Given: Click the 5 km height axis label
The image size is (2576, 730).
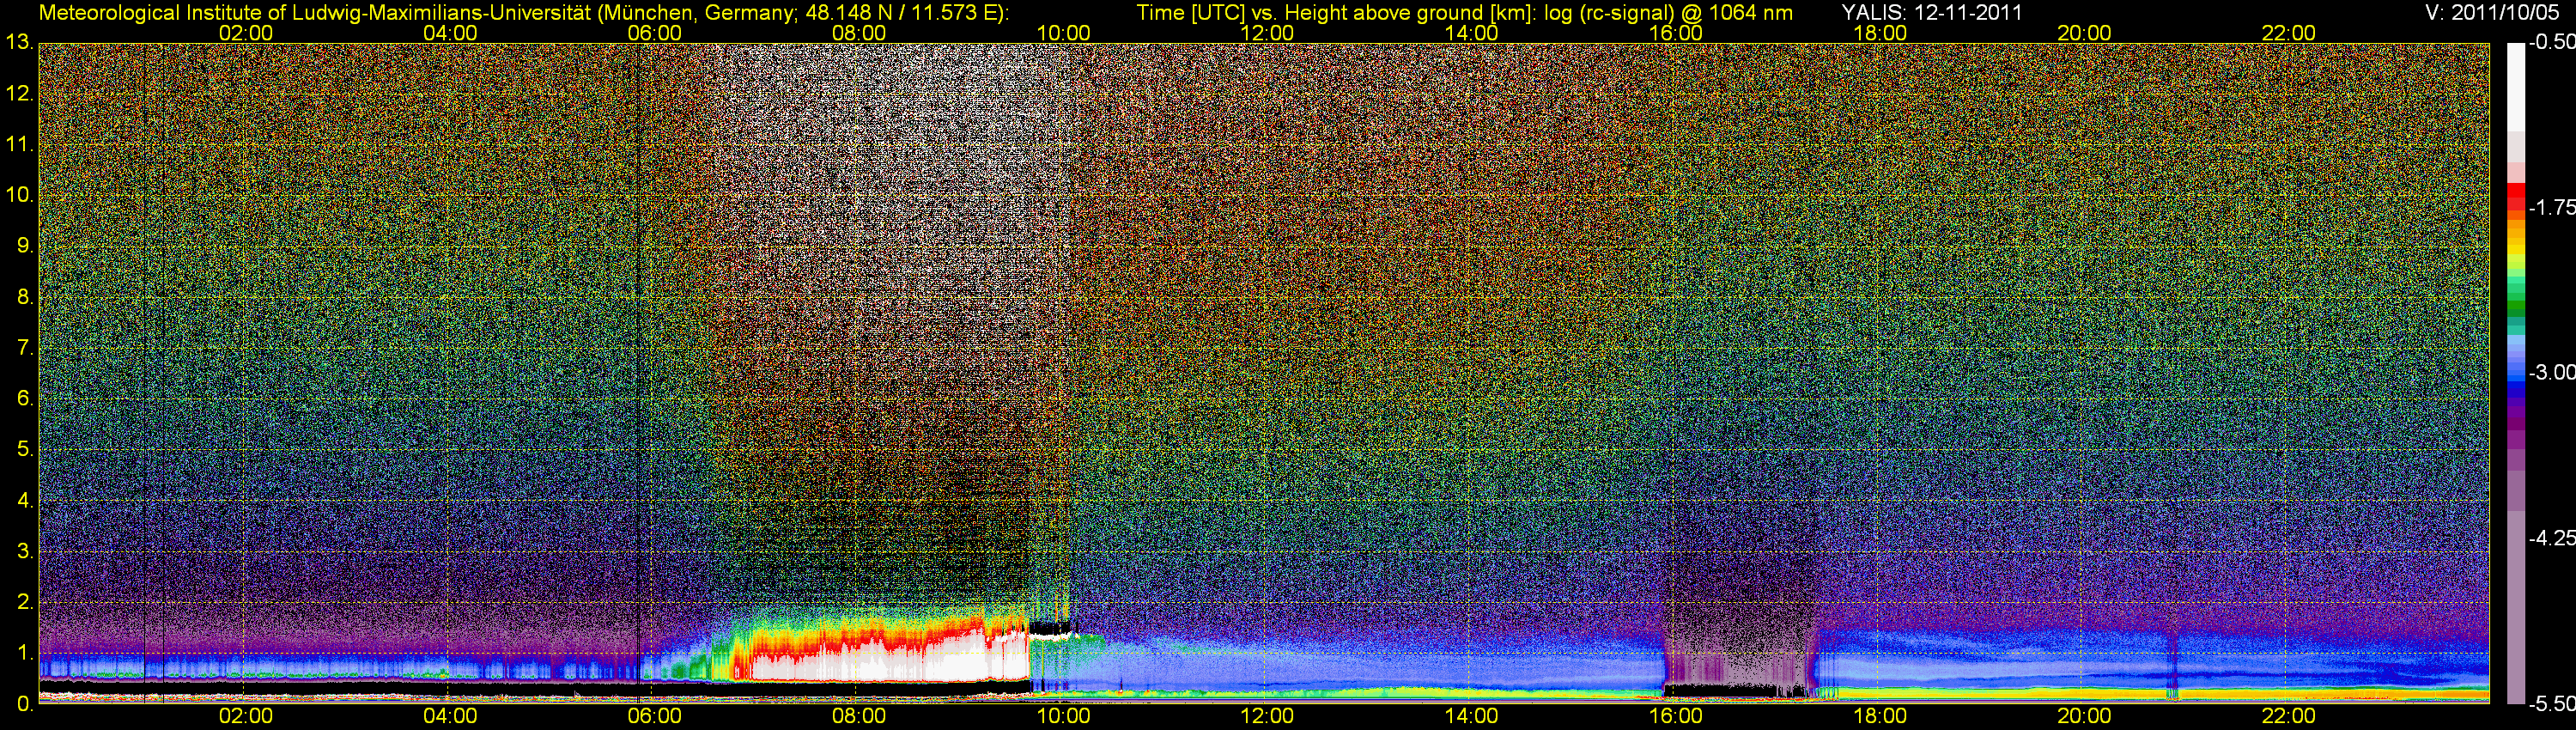Looking at the screenshot, I should [24, 450].
